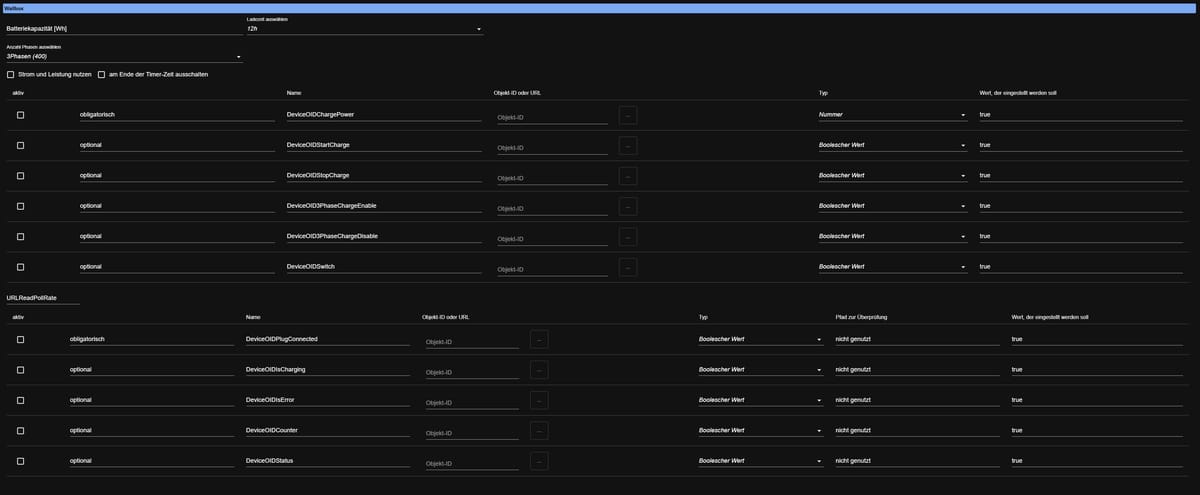Enable 'Strom und Leistung nutzen' checkbox
1200x495 pixels.
pyautogui.click(x=11, y=74)
